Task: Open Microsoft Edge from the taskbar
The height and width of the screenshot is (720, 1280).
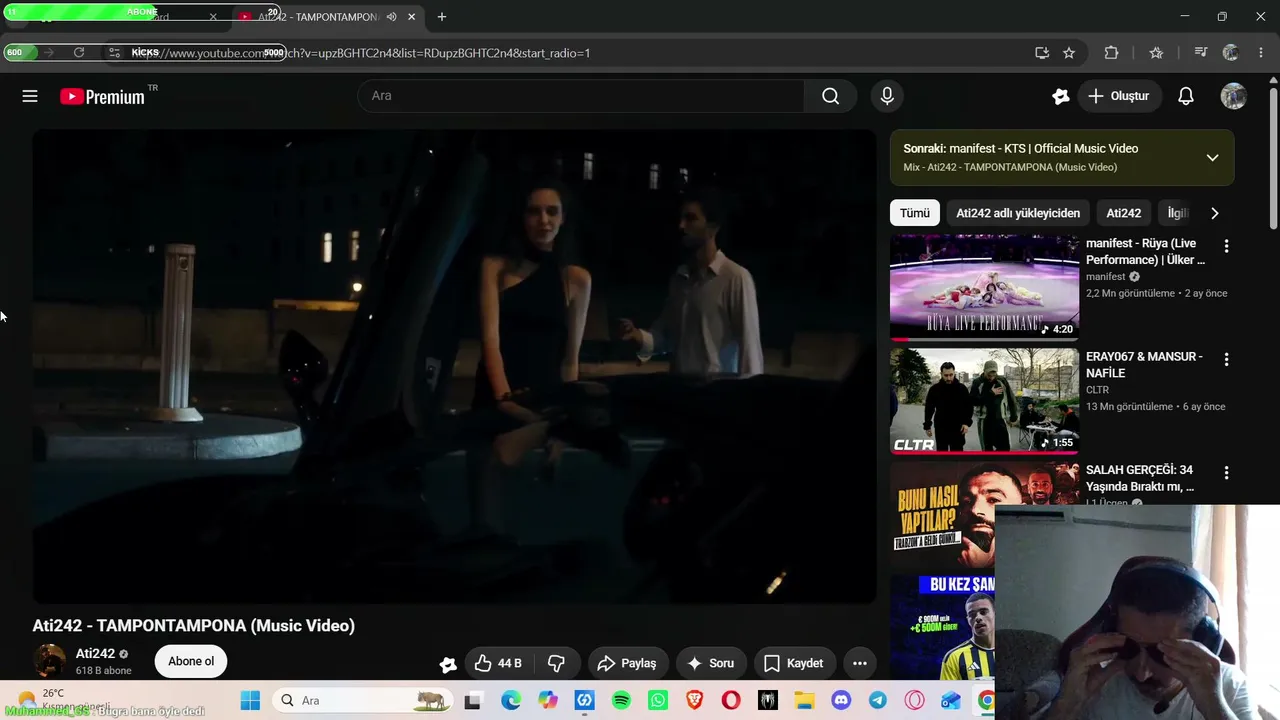Action: 511,701
